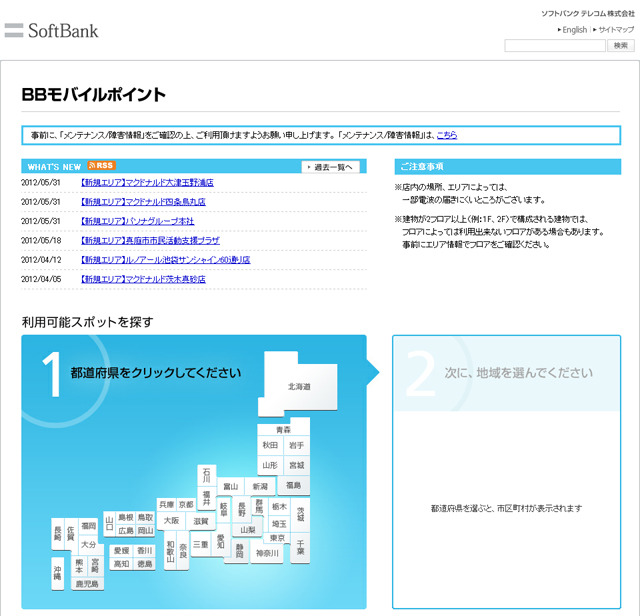Click the 検索 search button
640x616 pixels.
click(621, 46)
